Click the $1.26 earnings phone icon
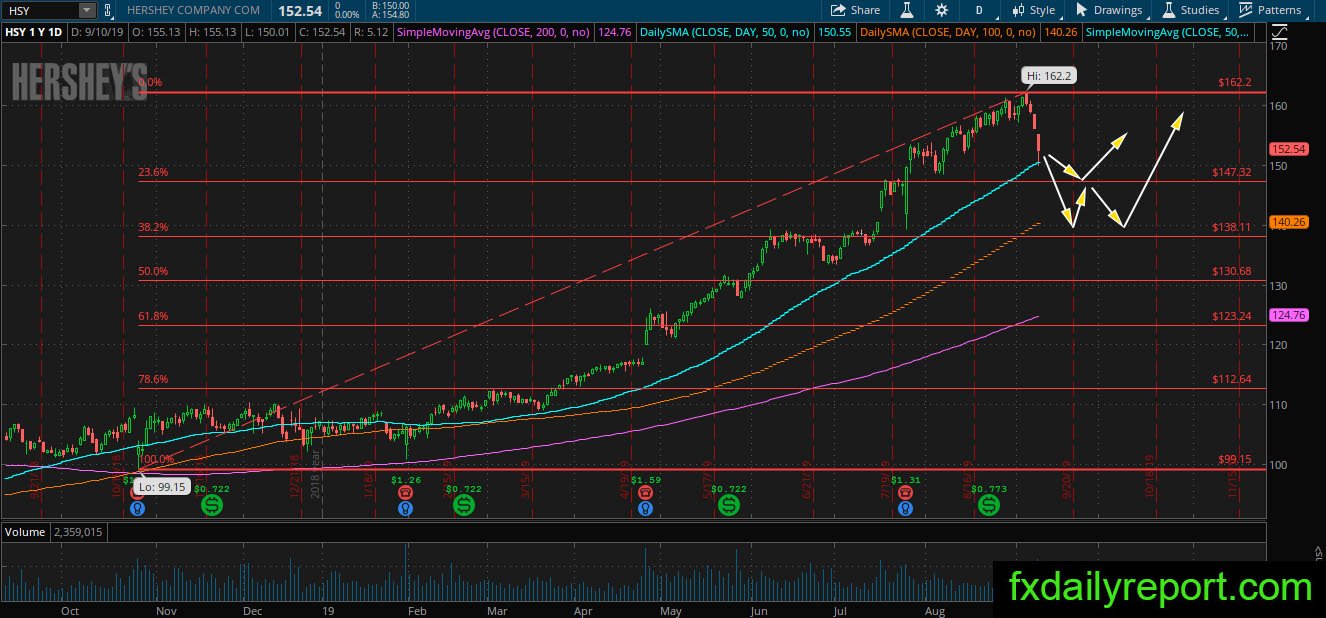Viewport: 1326px width, 618px height. point(404,493)
